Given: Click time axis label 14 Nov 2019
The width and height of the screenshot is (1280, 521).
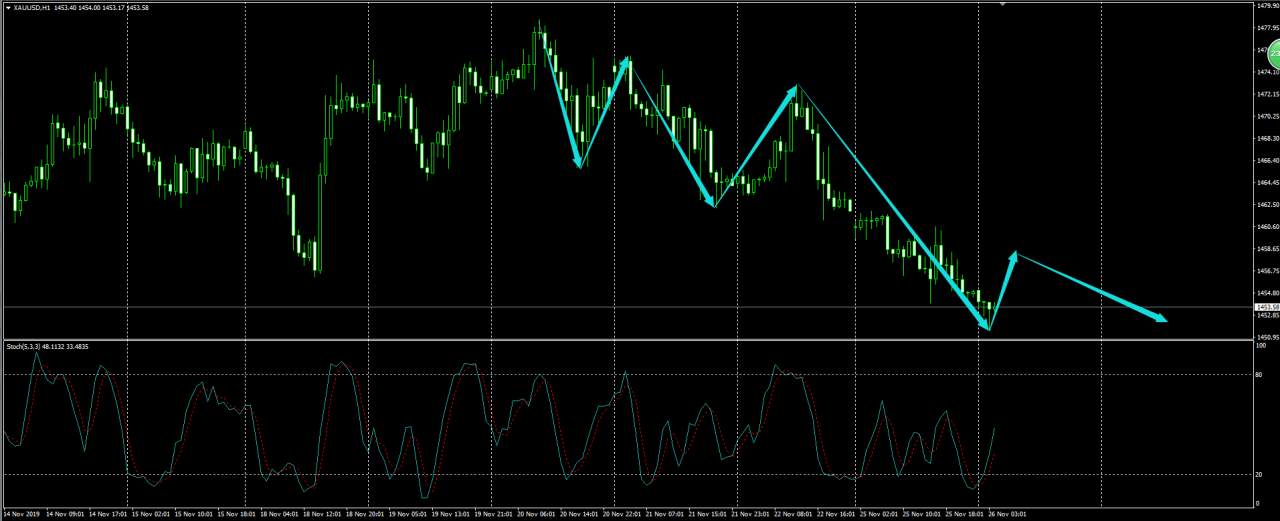Looking at the screenshot, I should (22, 514).
